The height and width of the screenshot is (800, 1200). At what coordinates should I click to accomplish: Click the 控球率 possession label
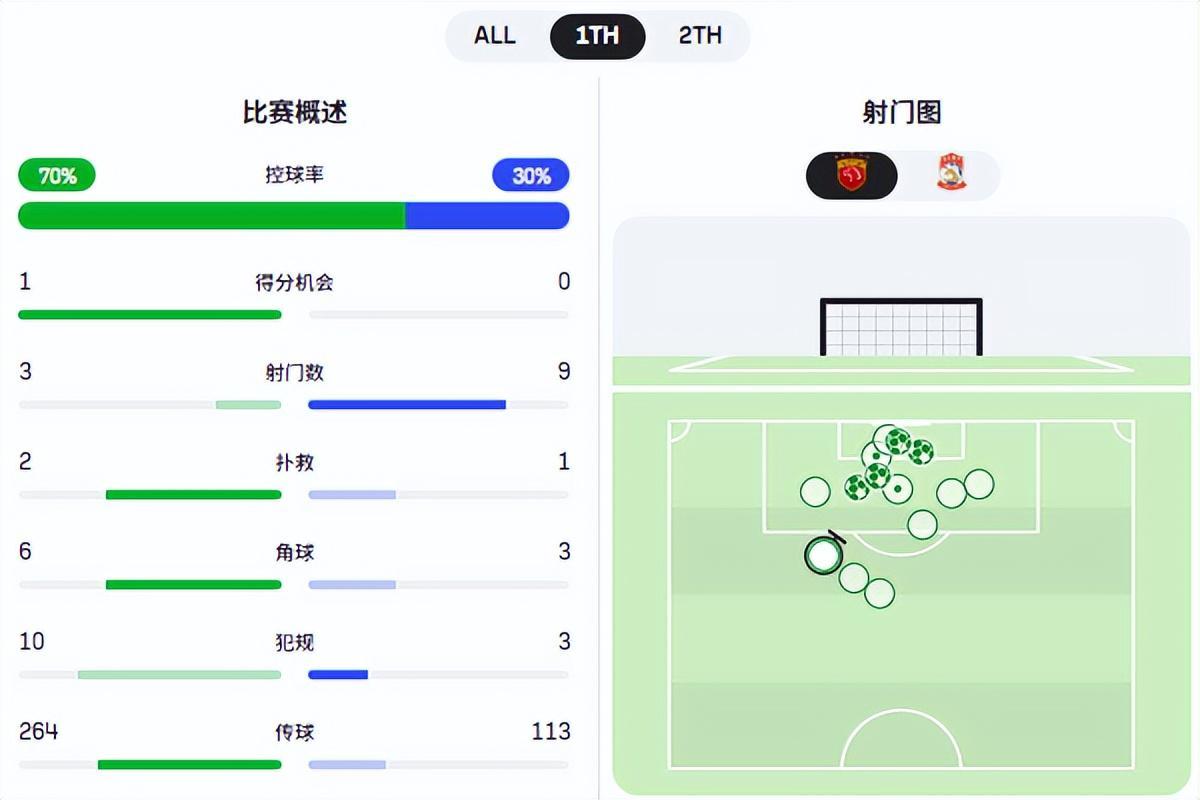click(x=294, y=175)
